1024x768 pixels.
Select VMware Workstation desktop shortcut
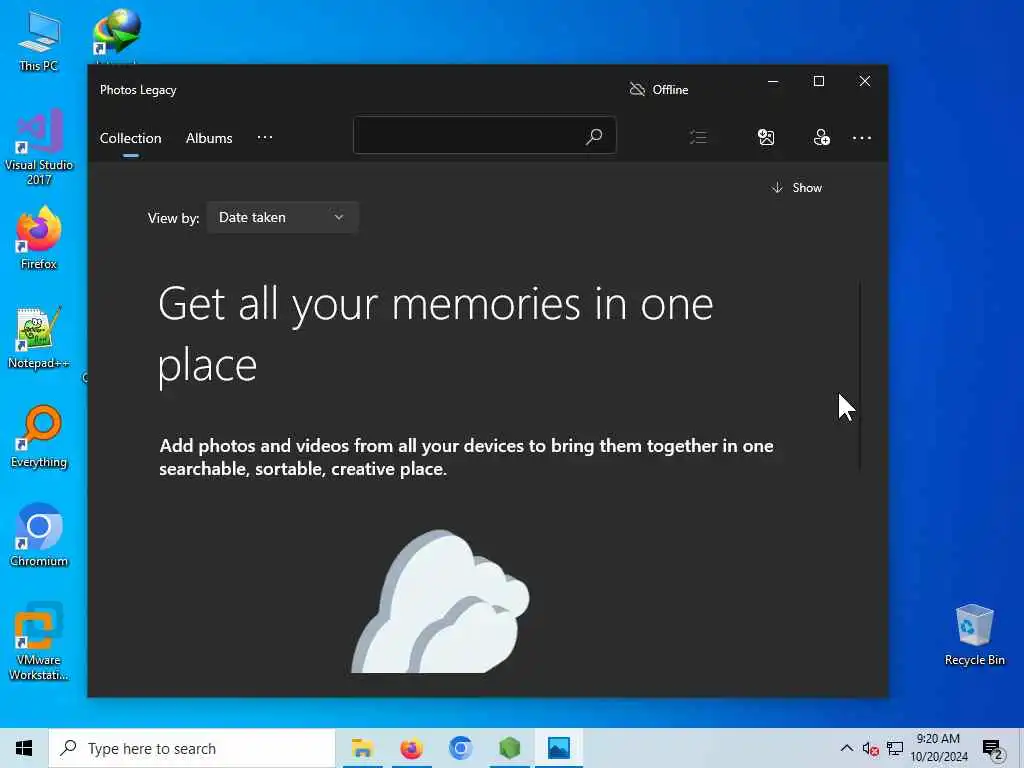click(39, 641)
